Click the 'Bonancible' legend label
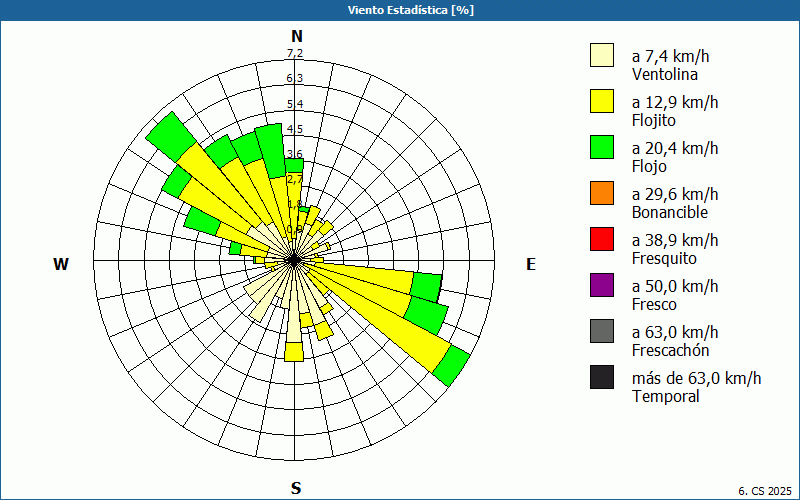The width and height of the screenshot is (800, 500). 670,212
